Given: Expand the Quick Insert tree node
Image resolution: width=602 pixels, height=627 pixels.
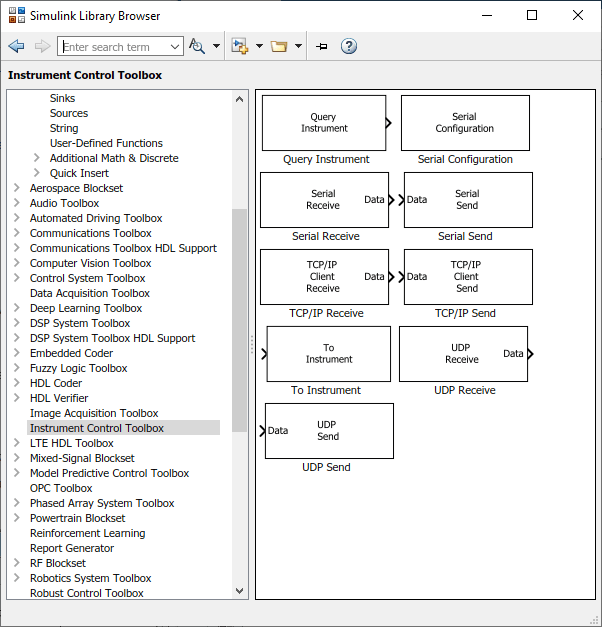Looking at the screenshot, I should pyautogui.click(x=37, y=173).
